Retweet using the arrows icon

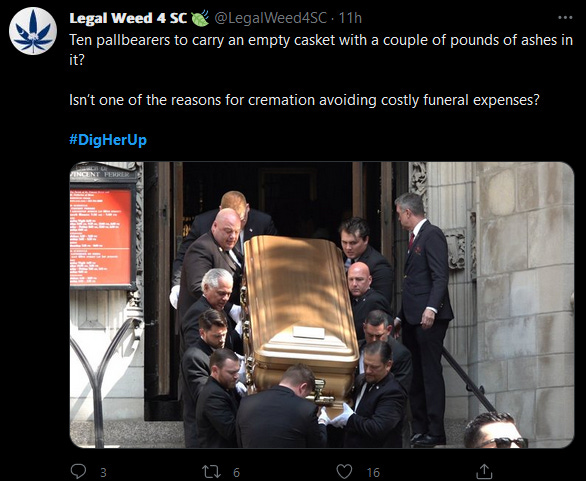[212, 472]
